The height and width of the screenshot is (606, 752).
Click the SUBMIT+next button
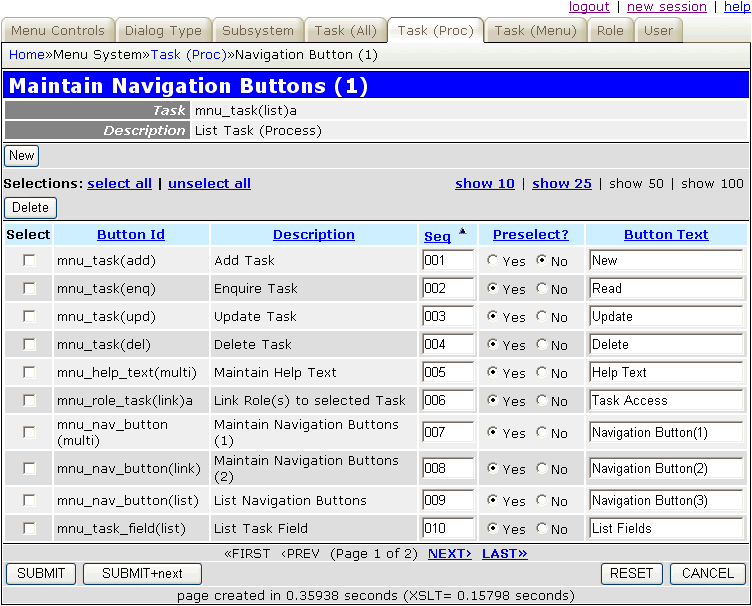(142, 574)
